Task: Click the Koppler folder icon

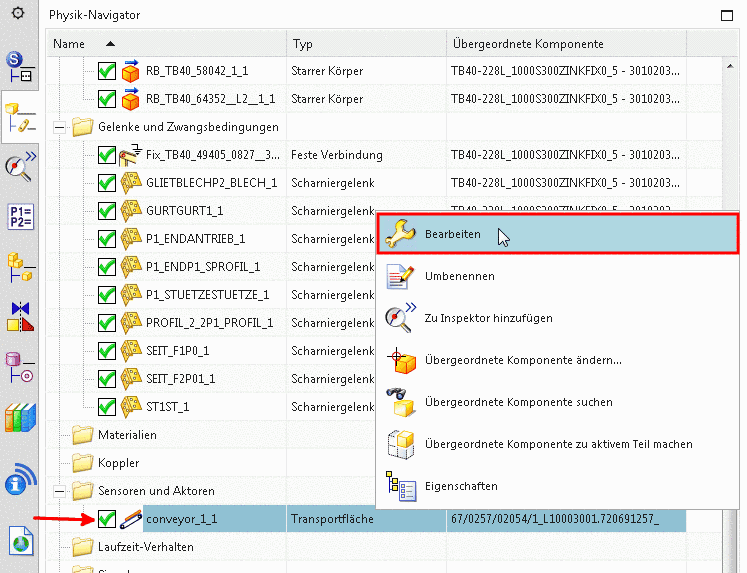Action: [x=82, y=463]
